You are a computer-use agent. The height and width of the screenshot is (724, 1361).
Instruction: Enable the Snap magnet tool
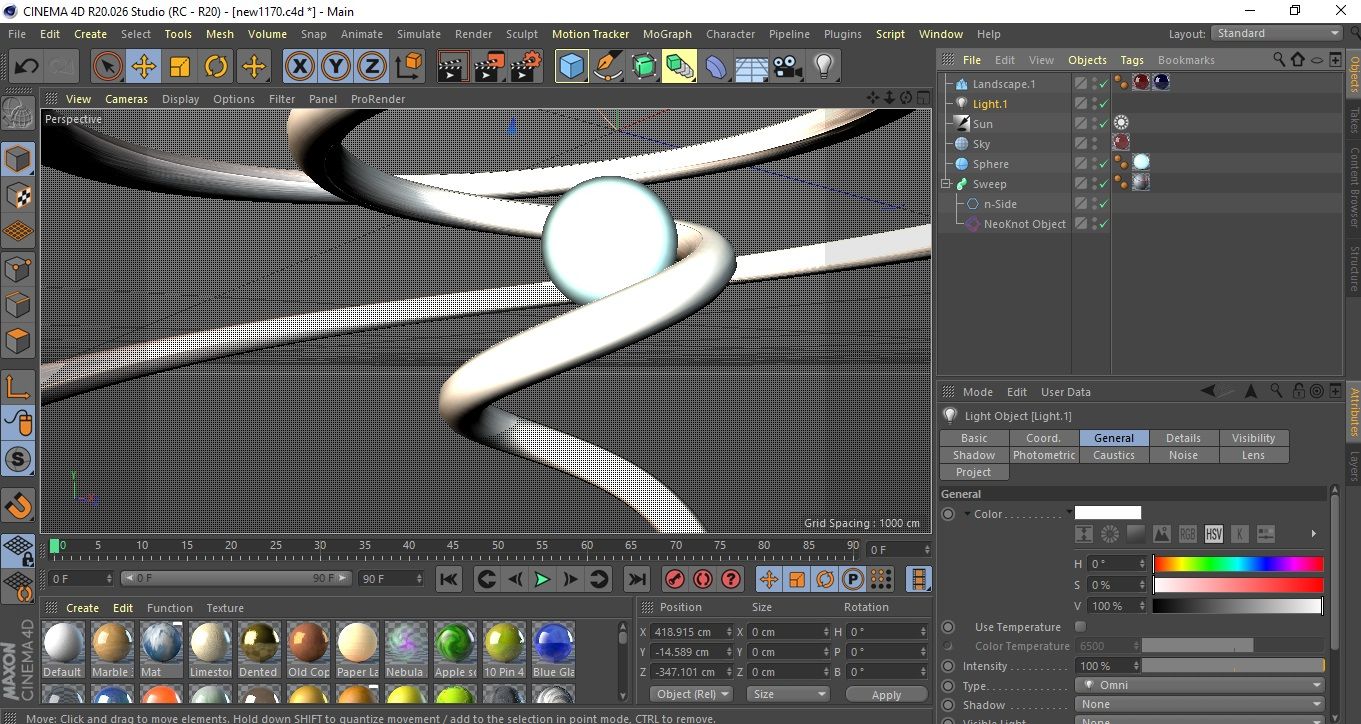click(18, 506)
